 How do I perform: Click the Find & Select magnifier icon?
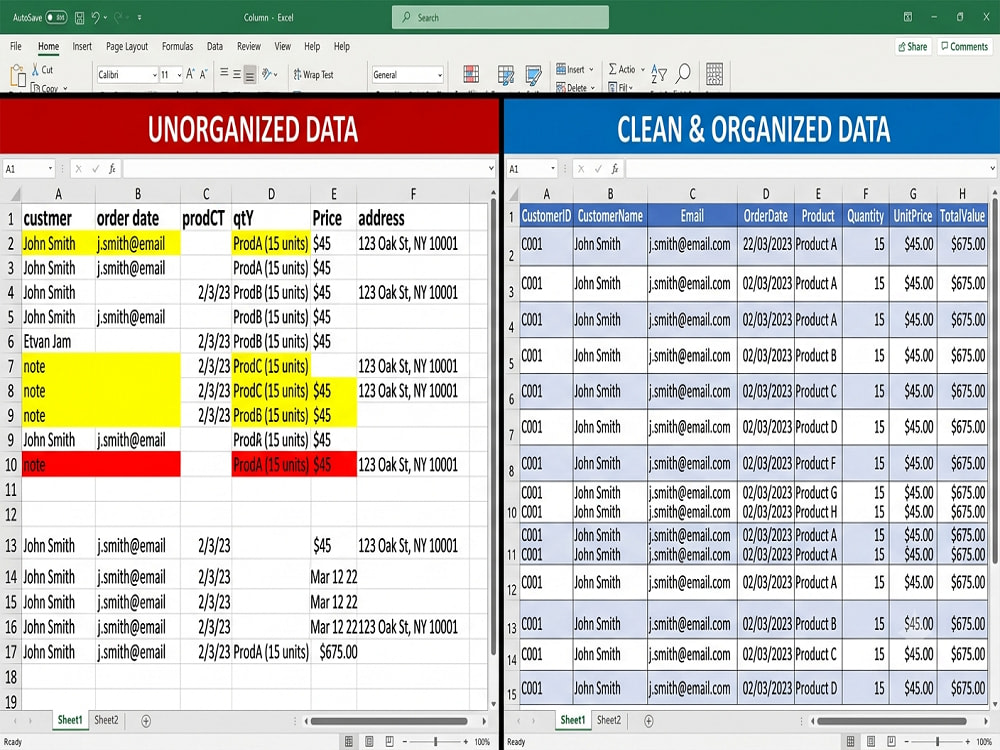click(683, 74)
